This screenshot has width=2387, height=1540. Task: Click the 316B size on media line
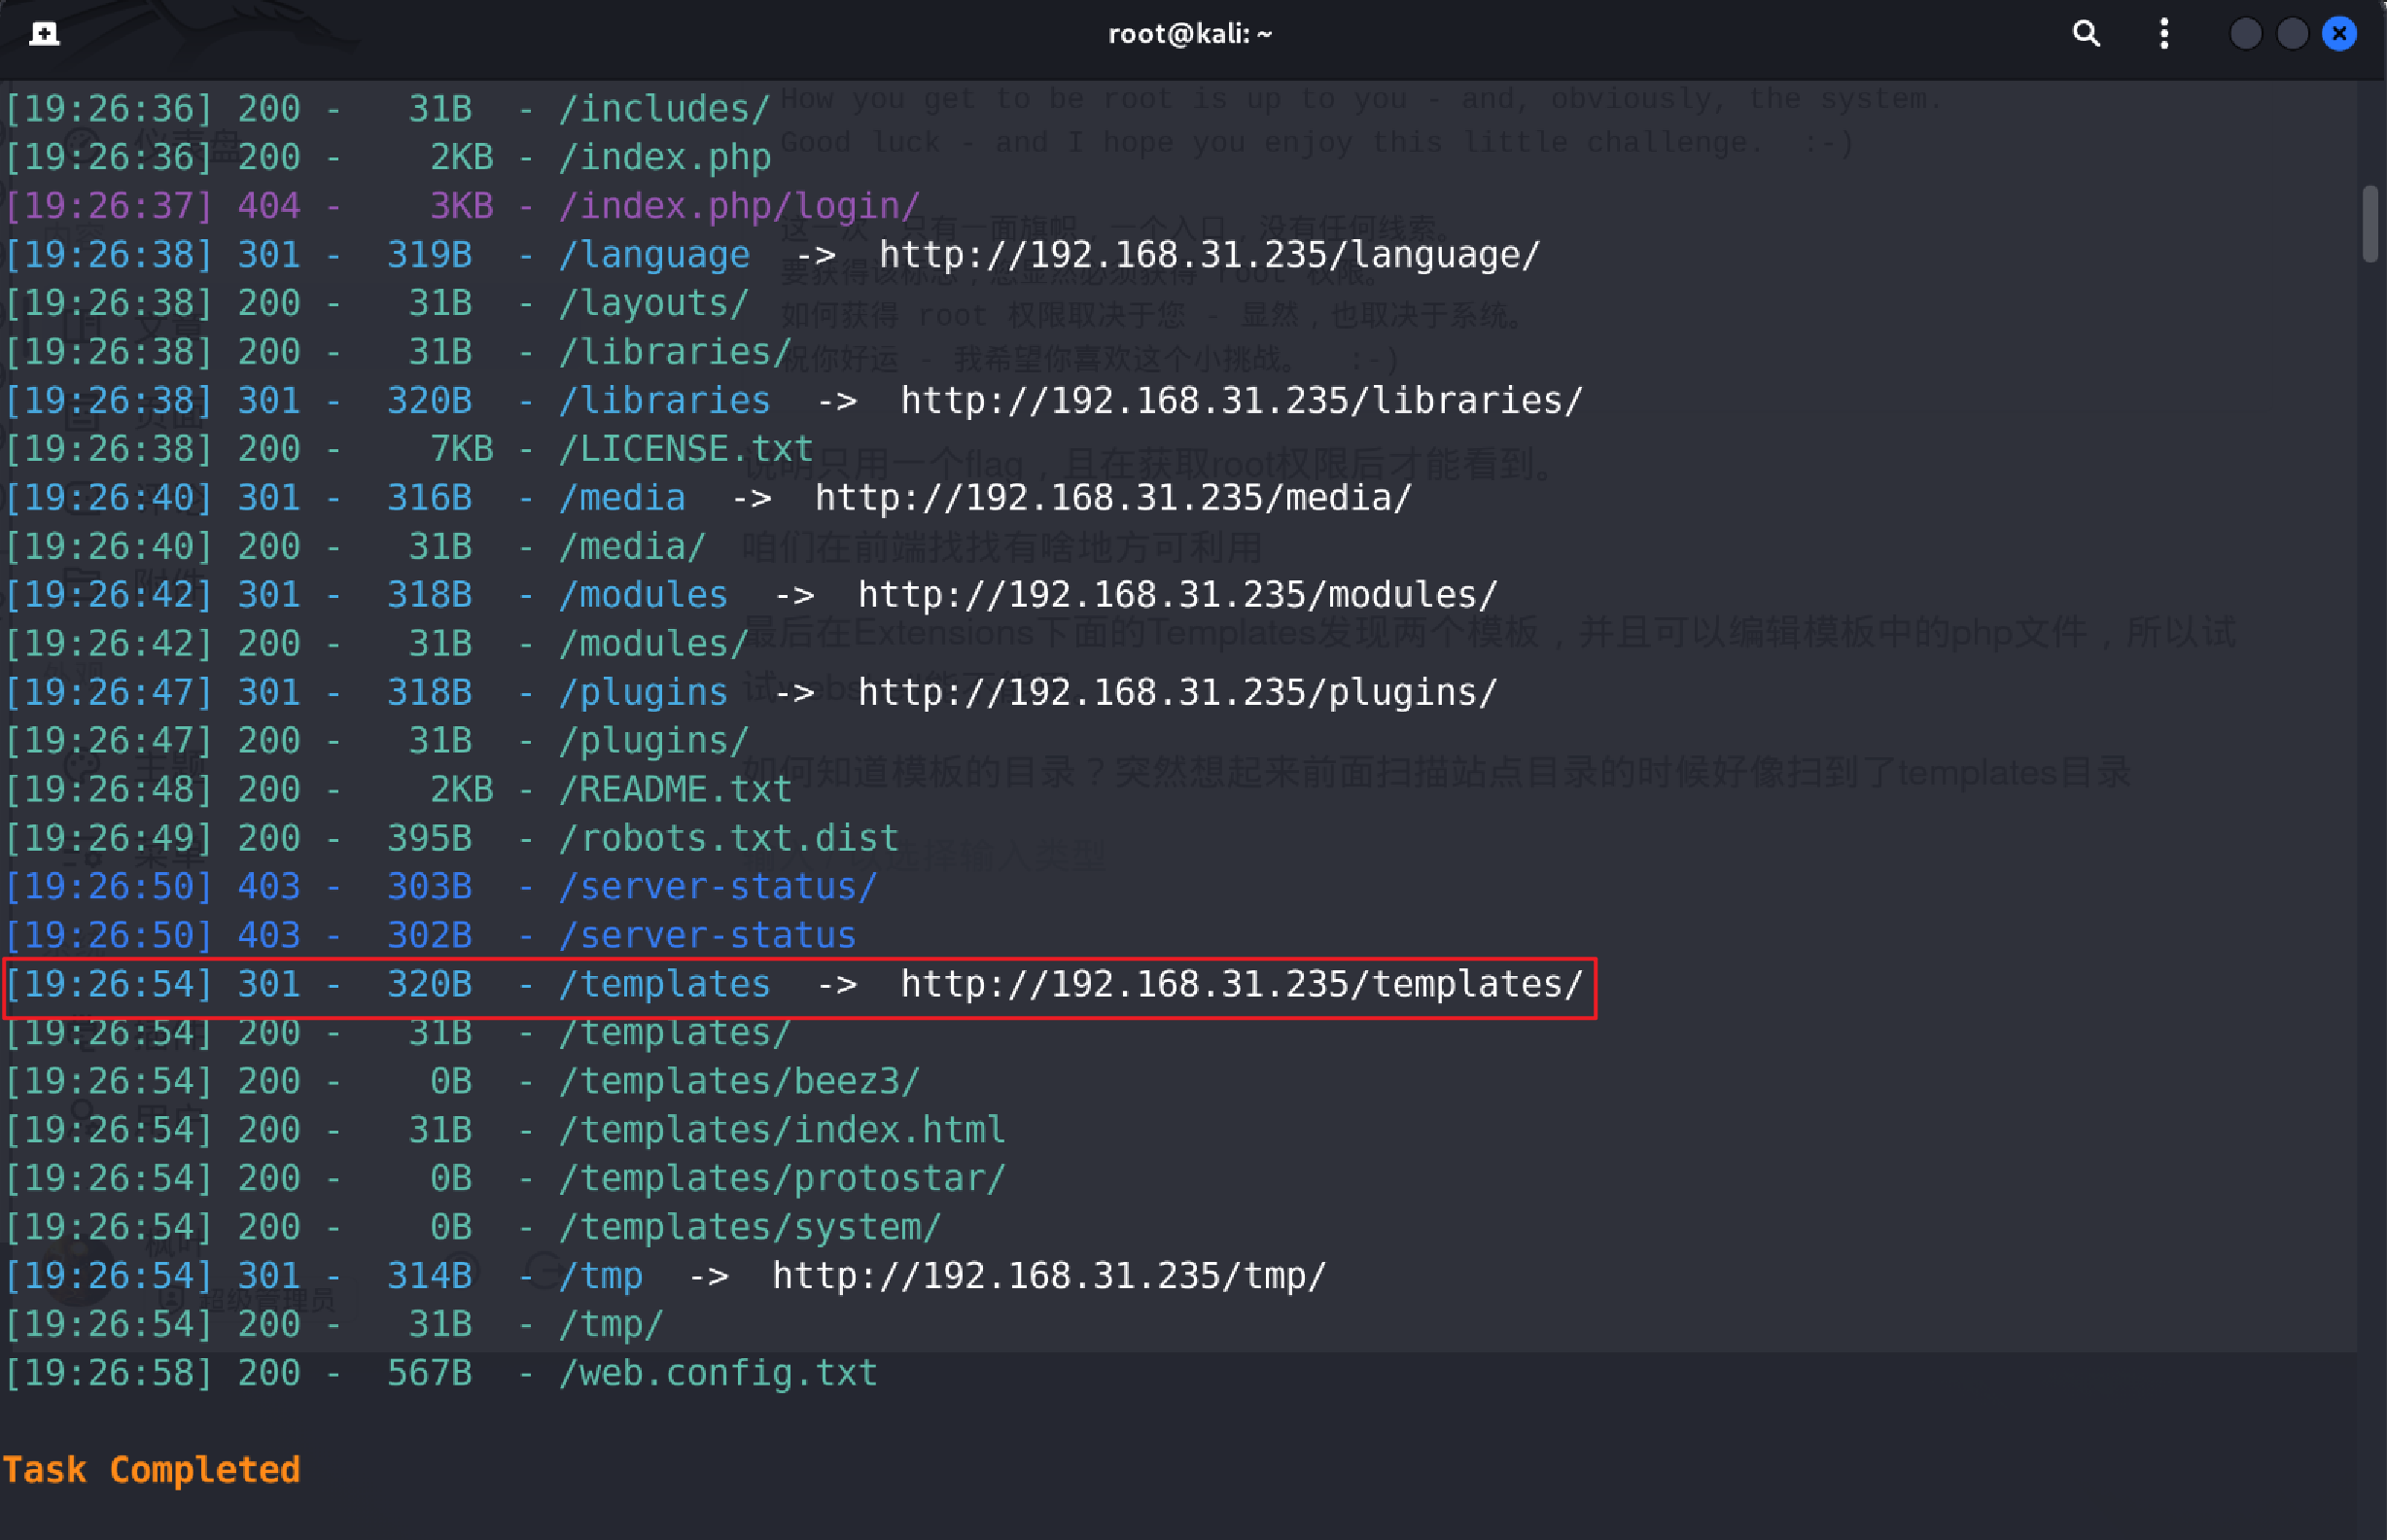429,498
